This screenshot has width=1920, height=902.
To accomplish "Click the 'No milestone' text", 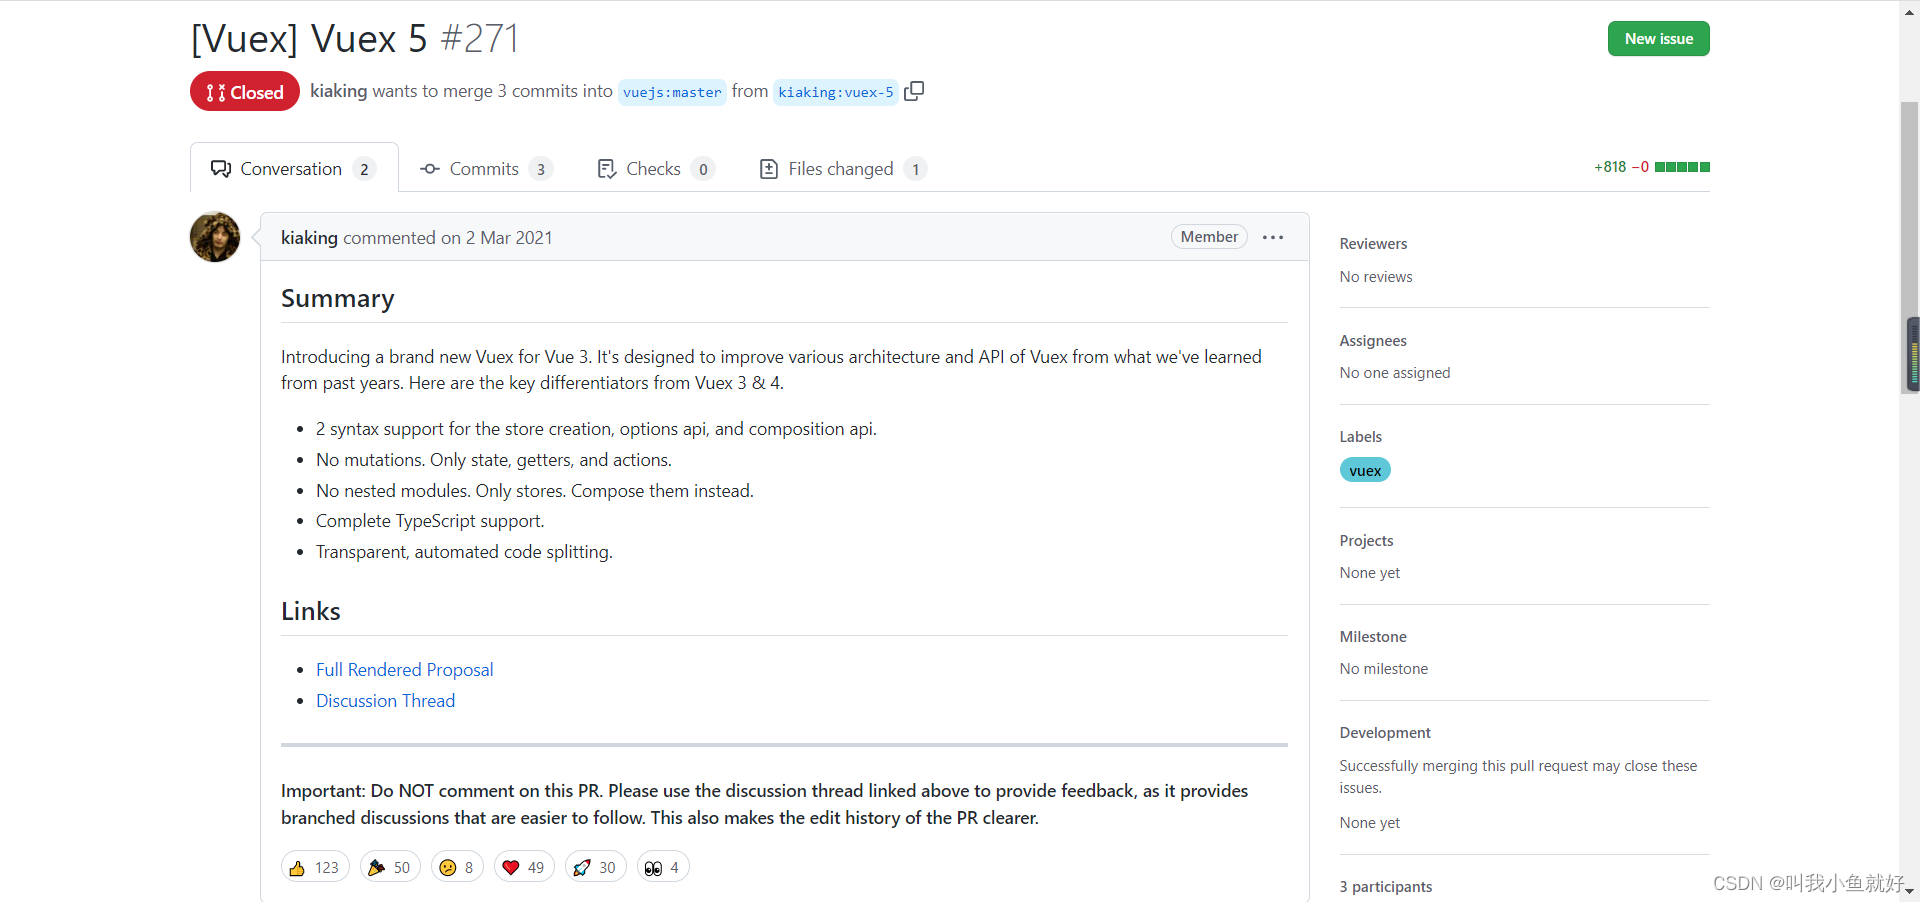I will click(1384, 669).
